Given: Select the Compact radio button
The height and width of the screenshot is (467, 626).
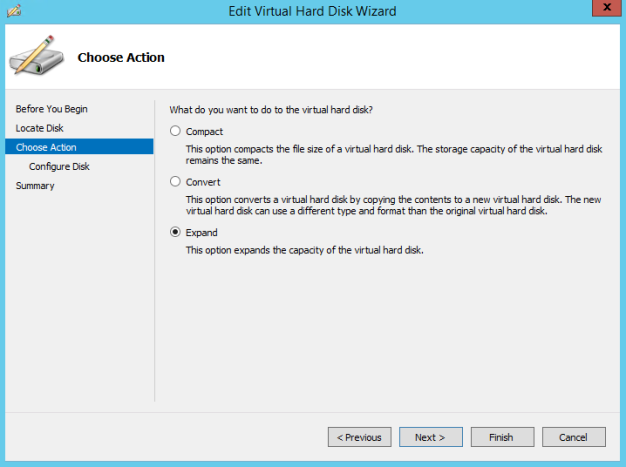Looking at the screenshot, I should (176, 131).
